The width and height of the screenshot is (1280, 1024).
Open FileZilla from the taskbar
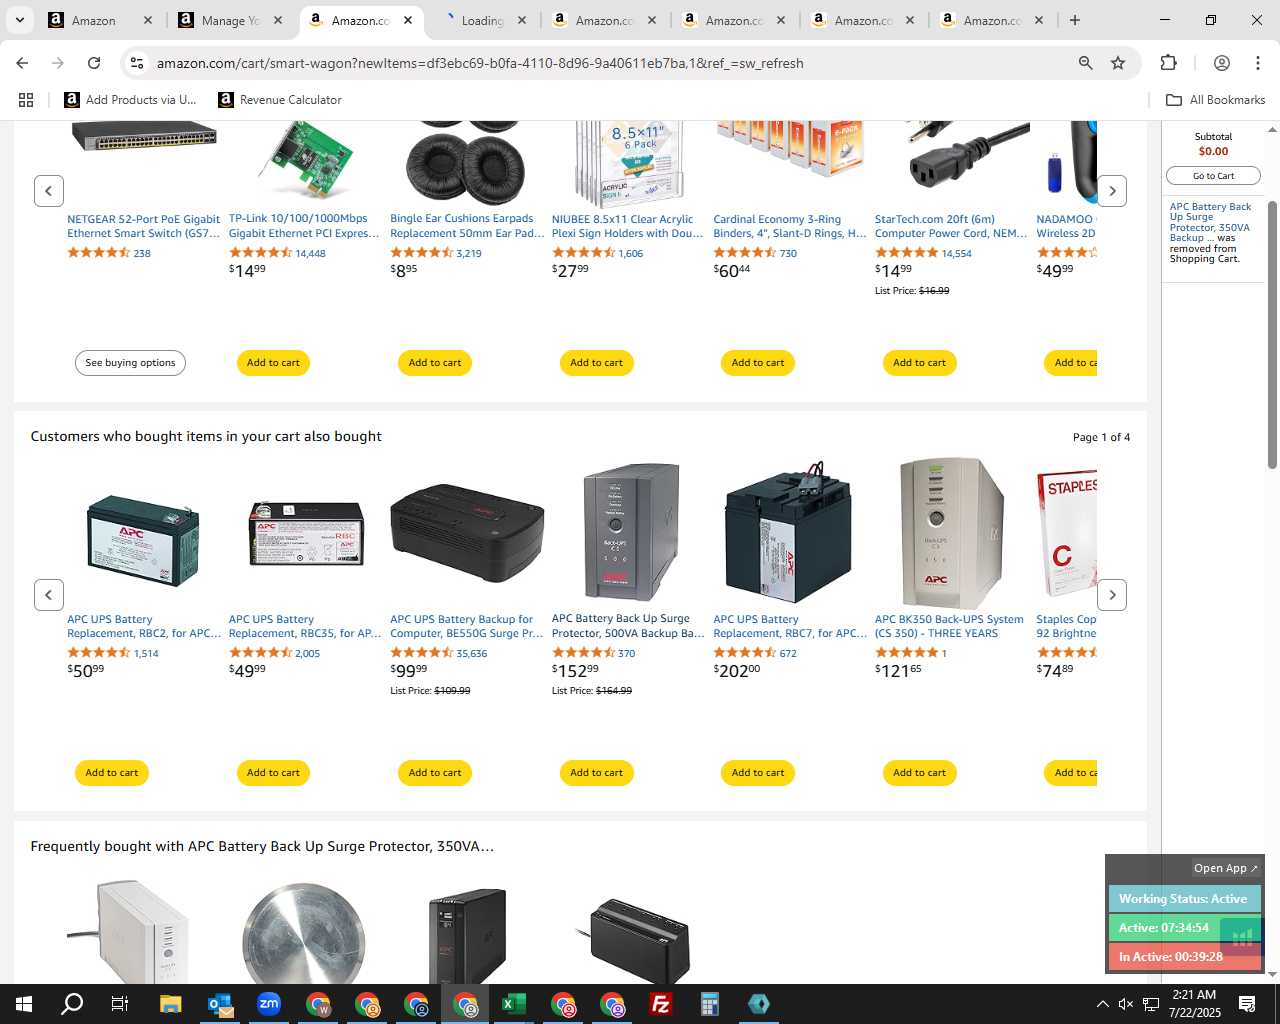click(661, 1004)
